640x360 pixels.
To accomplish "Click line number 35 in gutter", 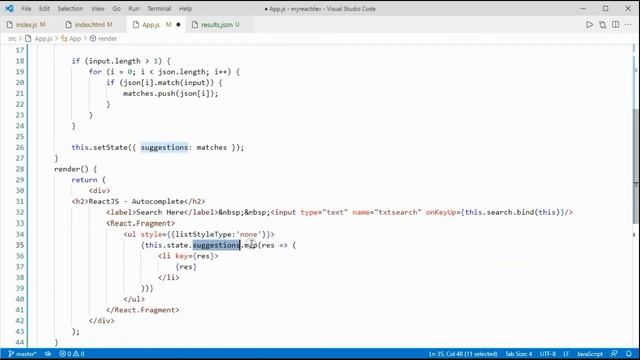I will click(x=20, y=245).
